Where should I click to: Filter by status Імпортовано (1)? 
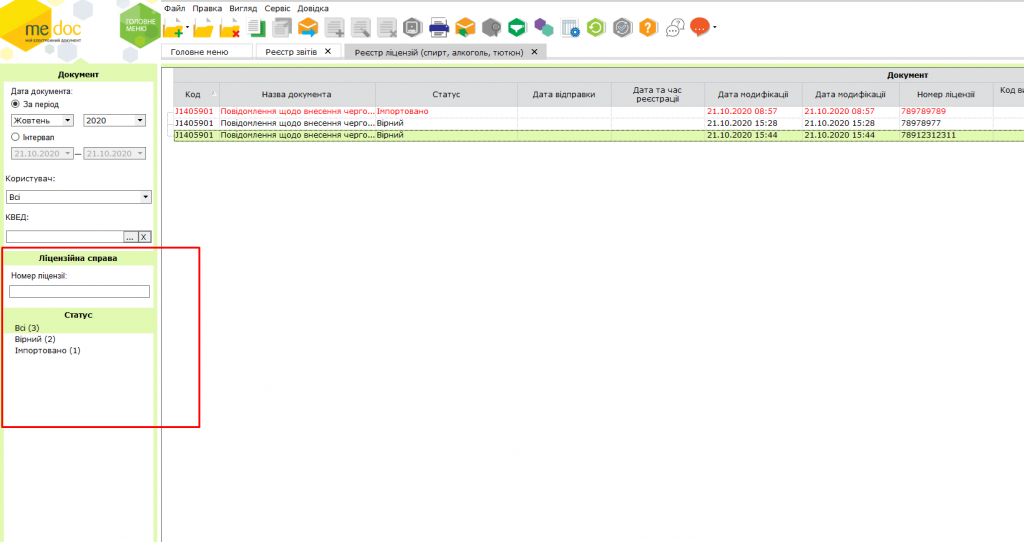click(47, 351)
